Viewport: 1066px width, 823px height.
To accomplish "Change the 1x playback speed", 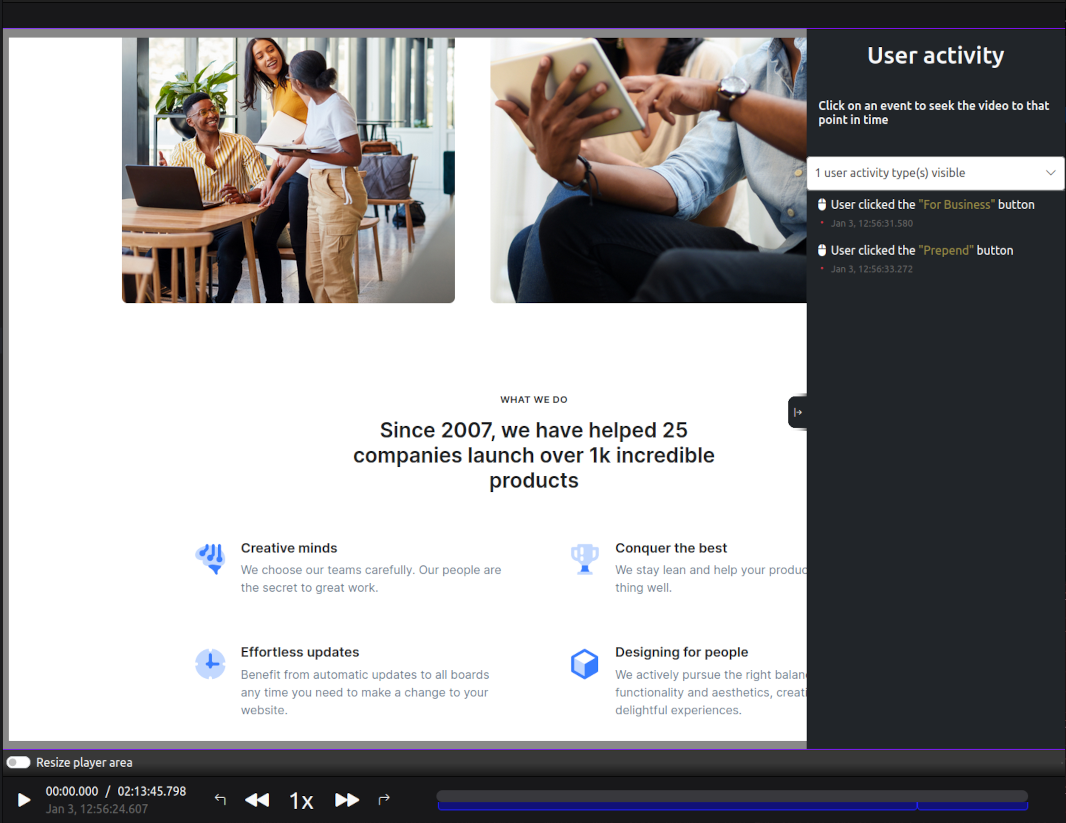I will (x=301, y=801).
